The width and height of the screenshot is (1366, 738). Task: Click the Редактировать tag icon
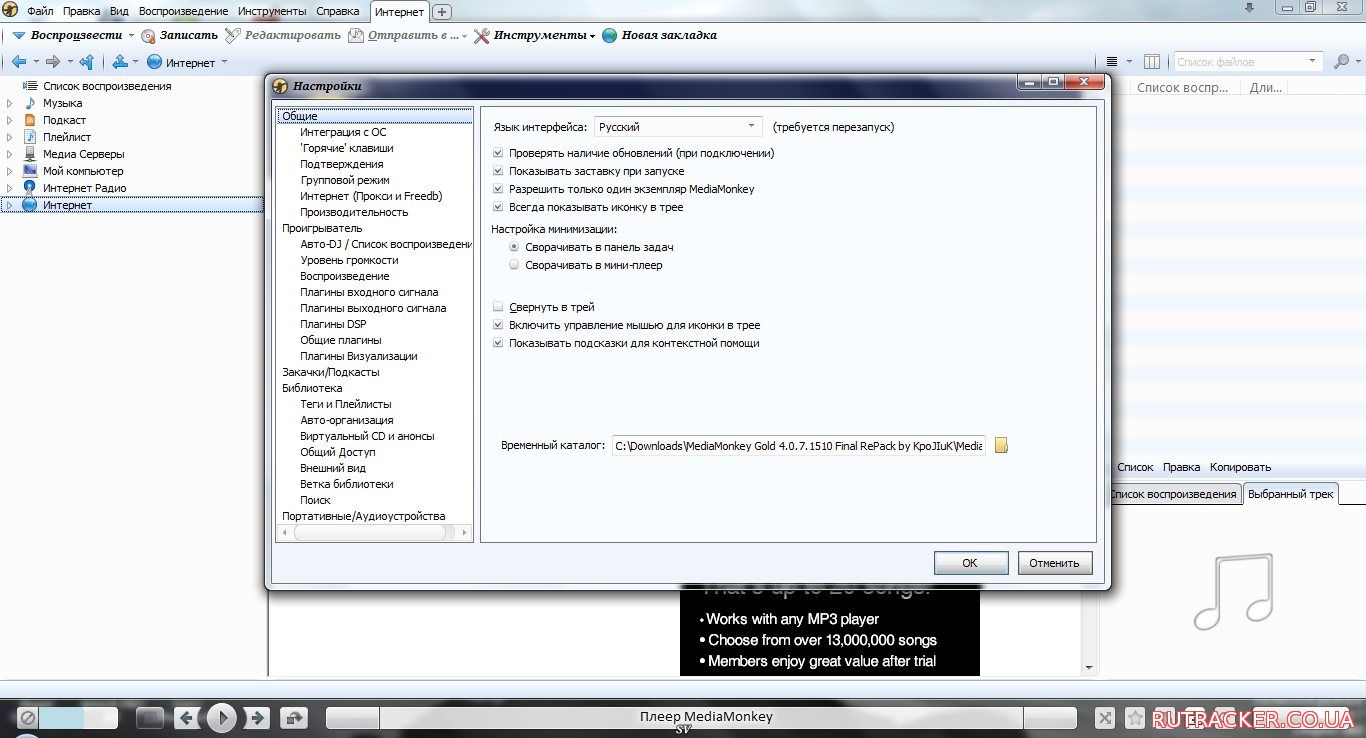pos(233,35)
